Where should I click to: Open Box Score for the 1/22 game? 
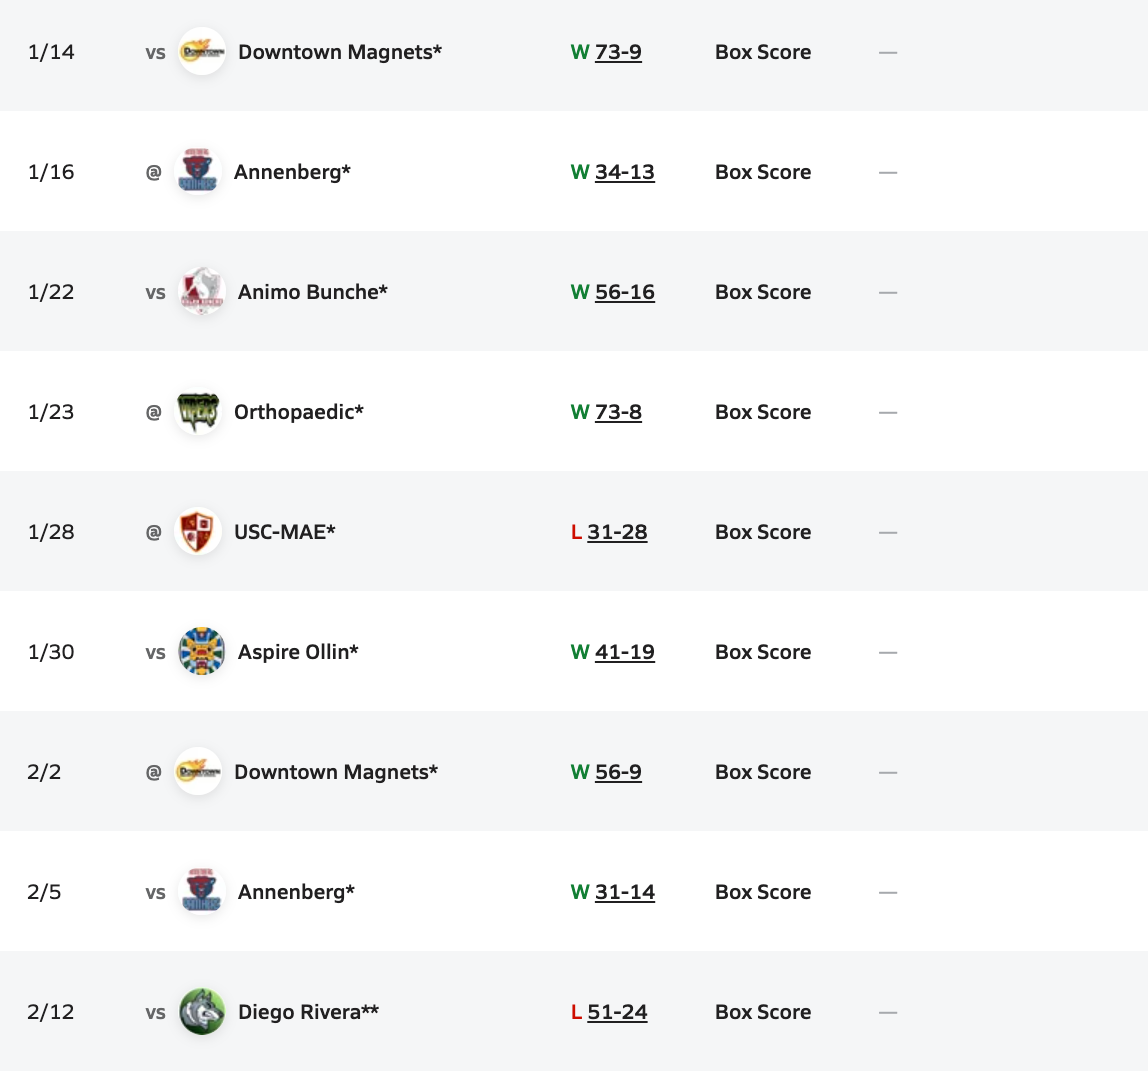763,292
